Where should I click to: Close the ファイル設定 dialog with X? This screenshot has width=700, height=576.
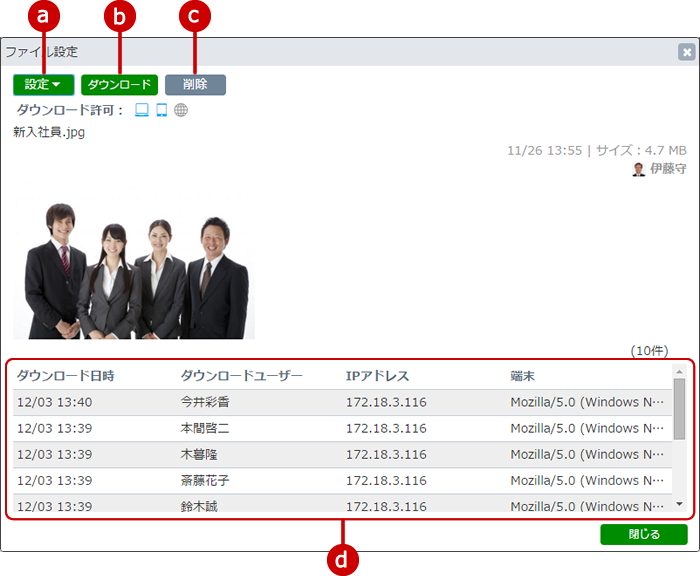(687, 52)
